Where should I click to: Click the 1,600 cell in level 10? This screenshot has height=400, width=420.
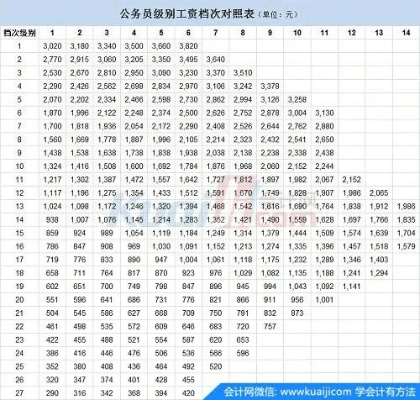134,166
